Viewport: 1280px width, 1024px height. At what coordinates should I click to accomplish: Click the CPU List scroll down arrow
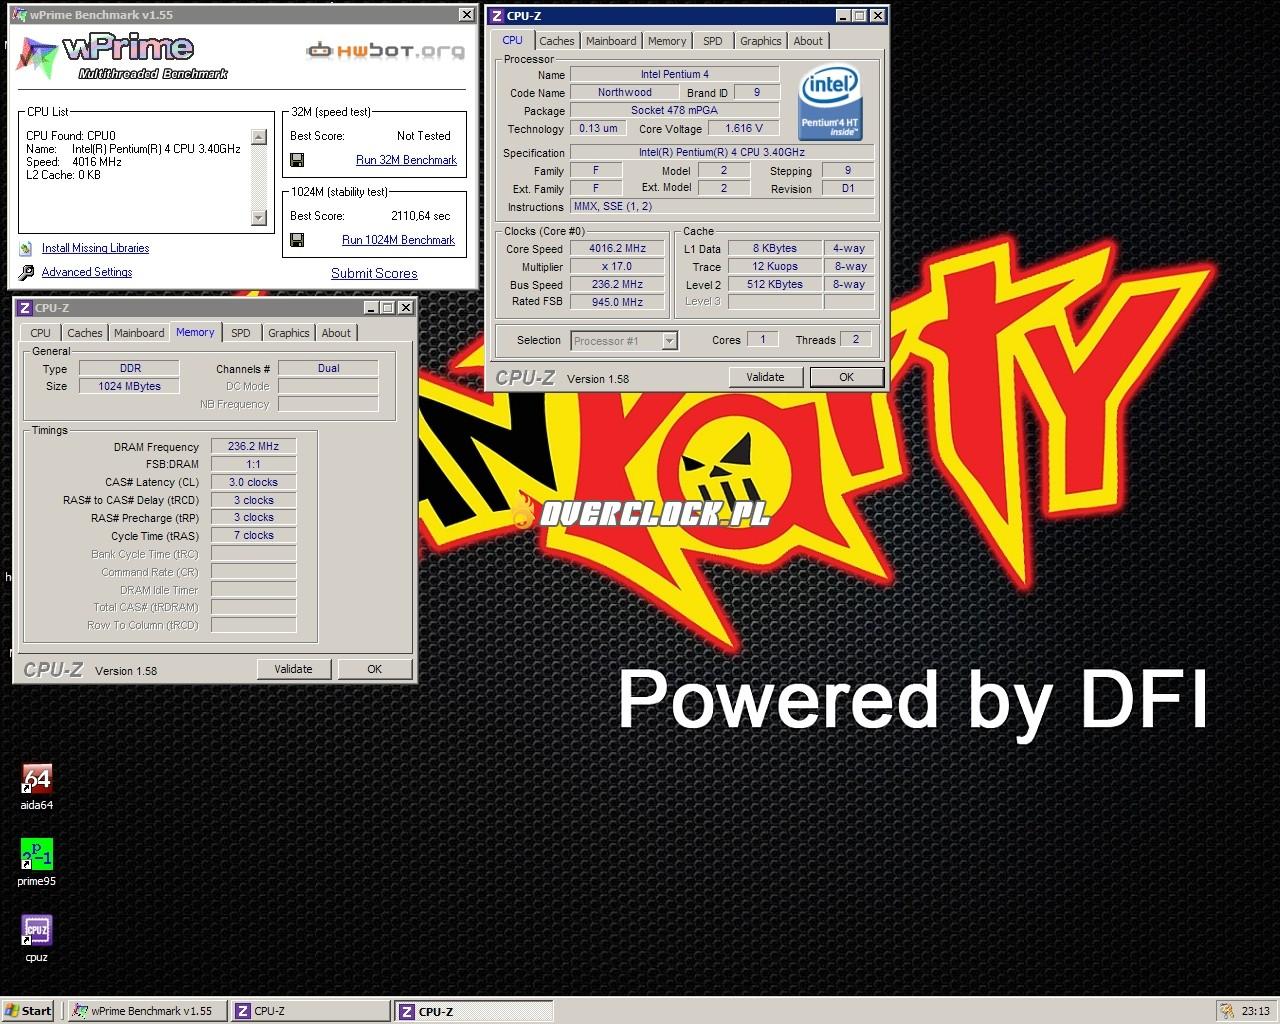click(259, 217)
